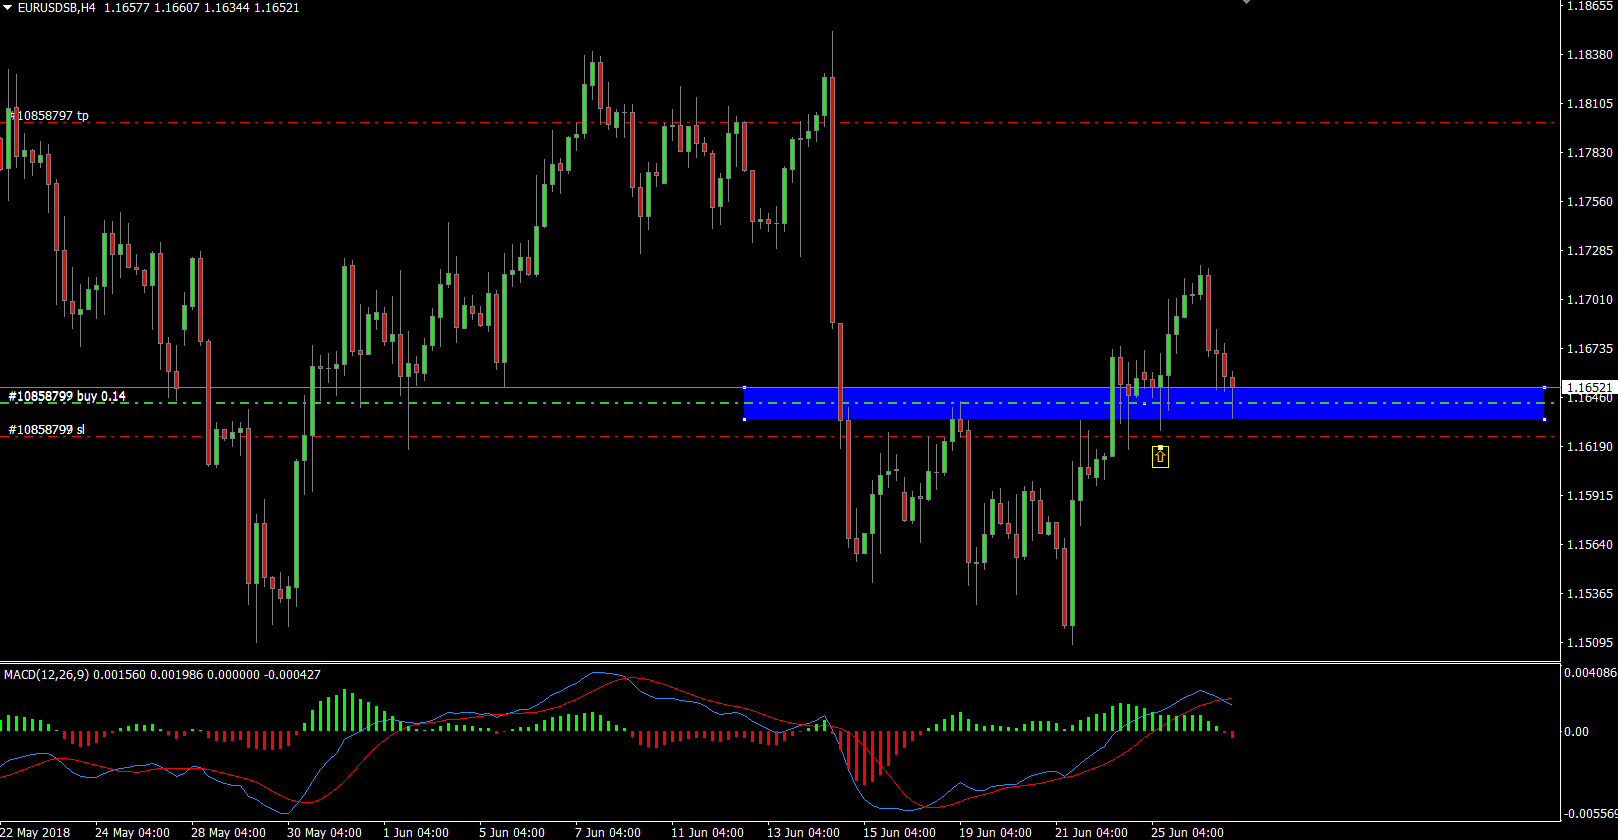Click the 30 May 04:00 time label

tap(324, 833)
